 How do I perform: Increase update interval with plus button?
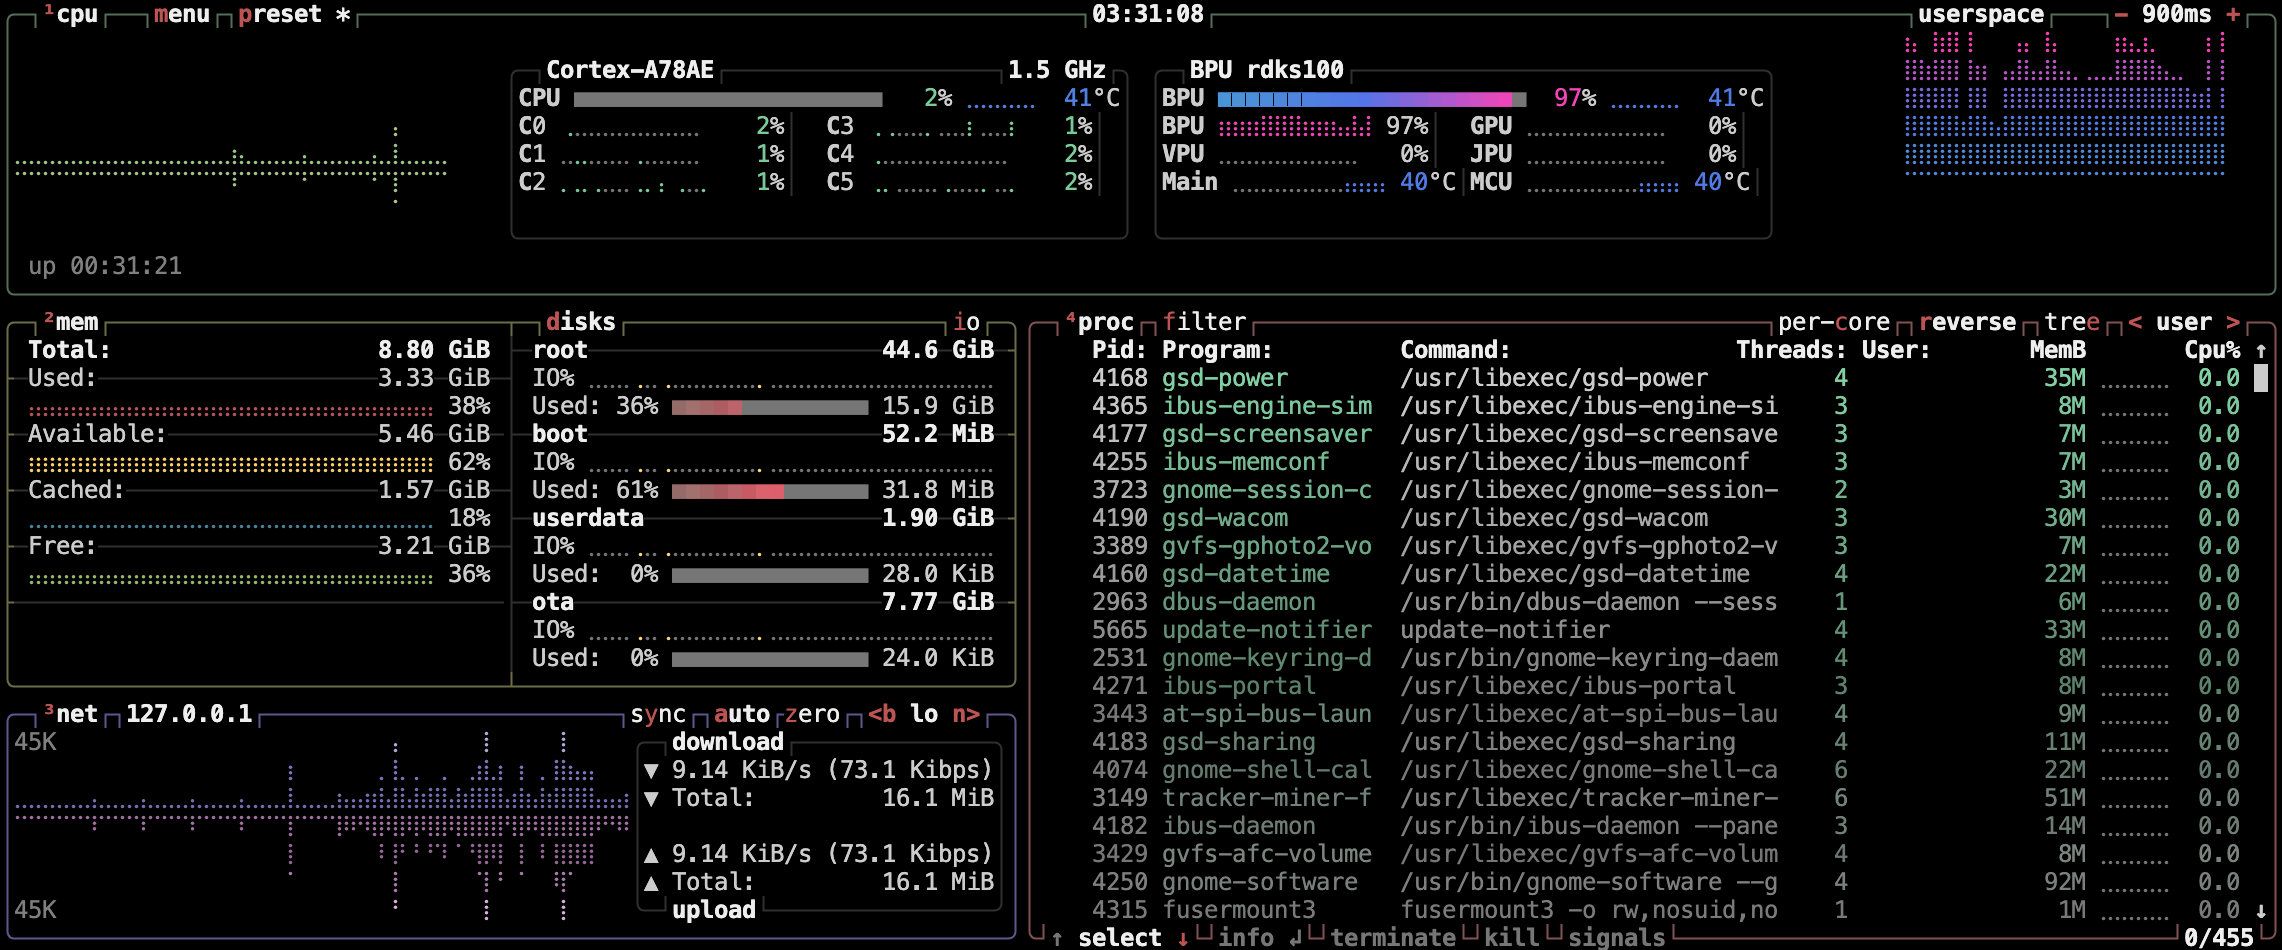click(2232, 15)
